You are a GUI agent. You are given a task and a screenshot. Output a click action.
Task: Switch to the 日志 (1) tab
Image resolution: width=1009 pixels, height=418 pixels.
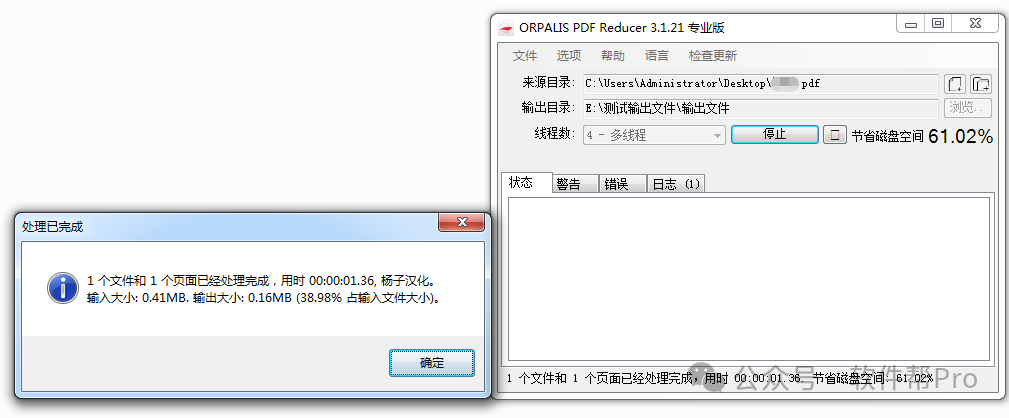tap(676, 184)
